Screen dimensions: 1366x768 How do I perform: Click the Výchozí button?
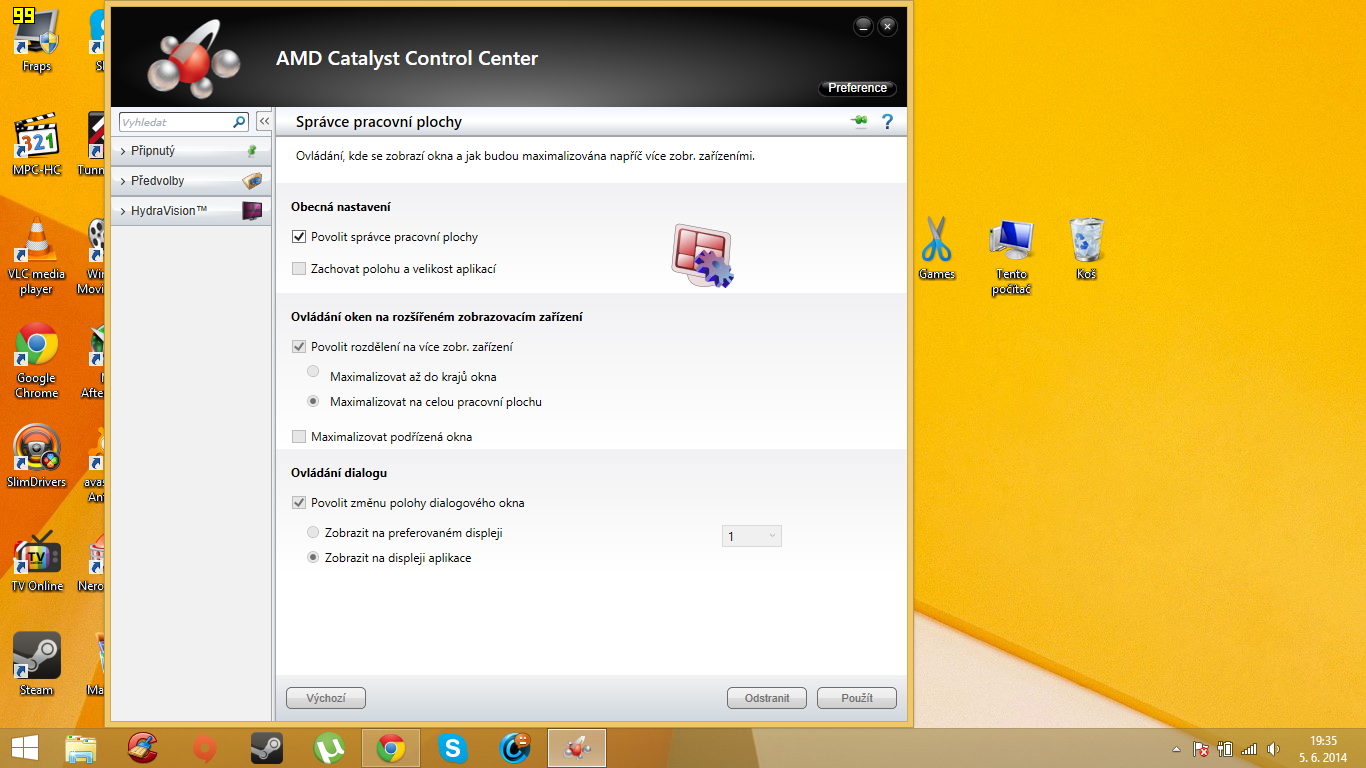[326, 698]
